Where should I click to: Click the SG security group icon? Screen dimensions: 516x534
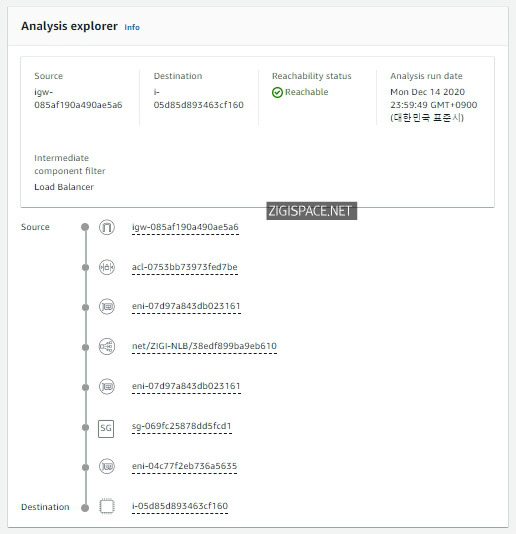coord(106,428)
